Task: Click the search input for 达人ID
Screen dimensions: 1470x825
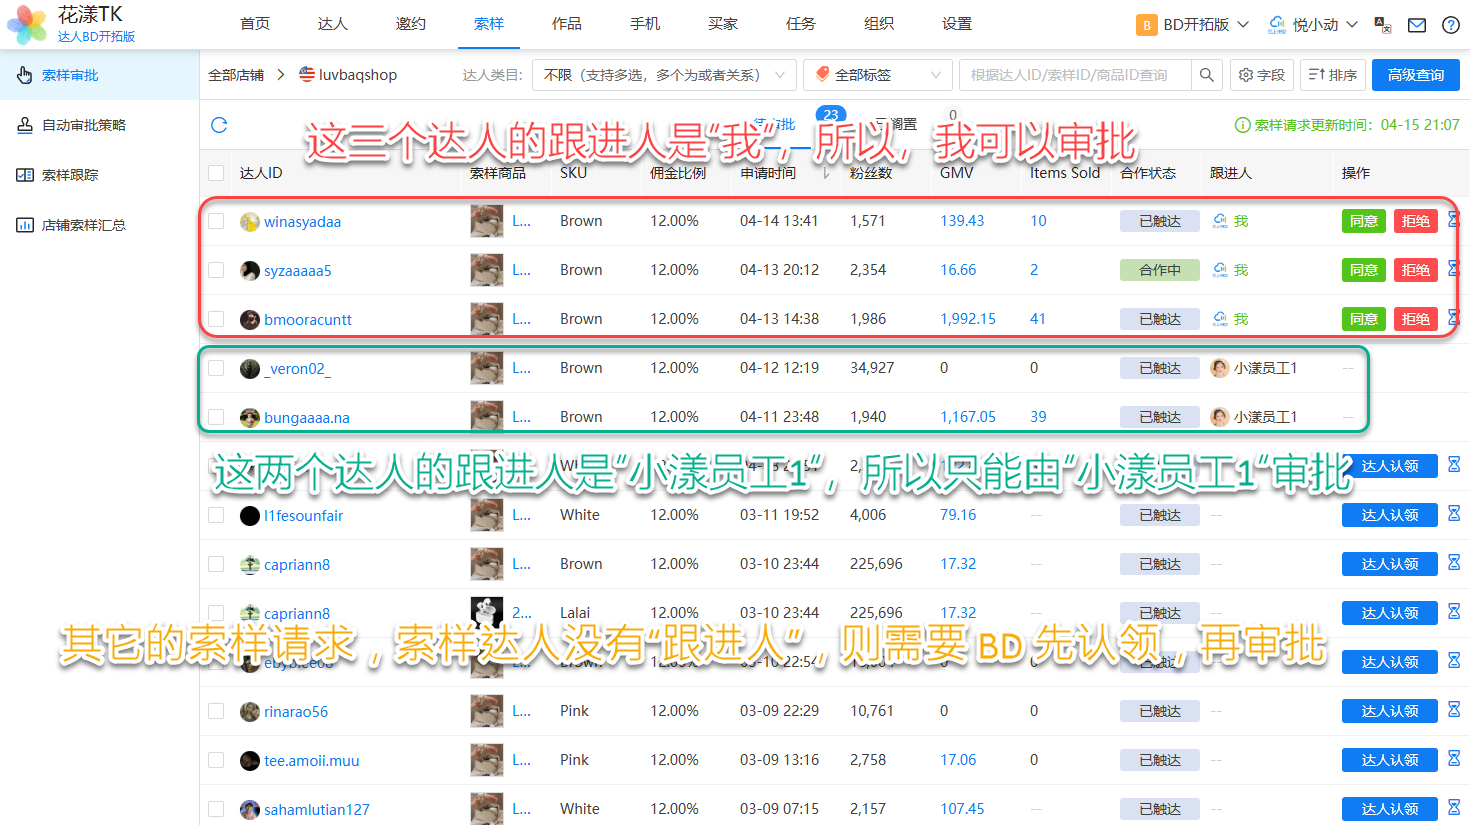Action: coord(1075,75)
